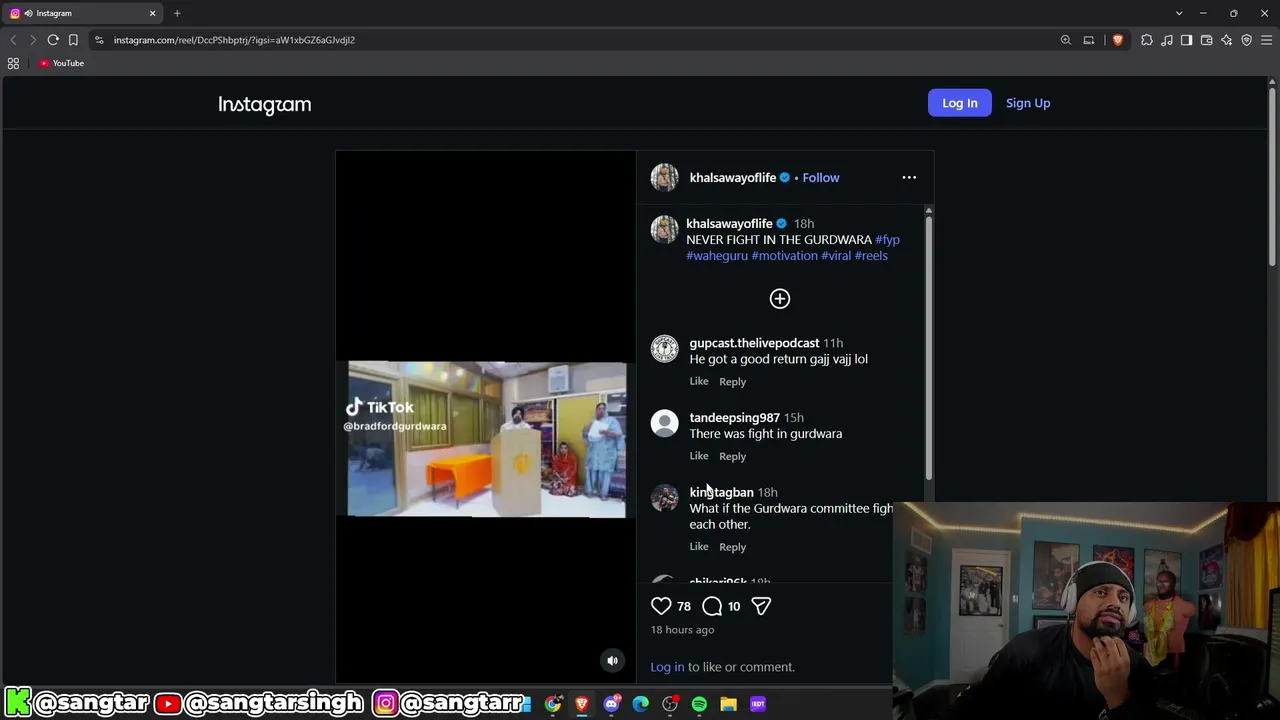The image size is (1280, 720).
Task: Click the zoom magnifier icon in address bar
Action: (x=1066, y=40)
